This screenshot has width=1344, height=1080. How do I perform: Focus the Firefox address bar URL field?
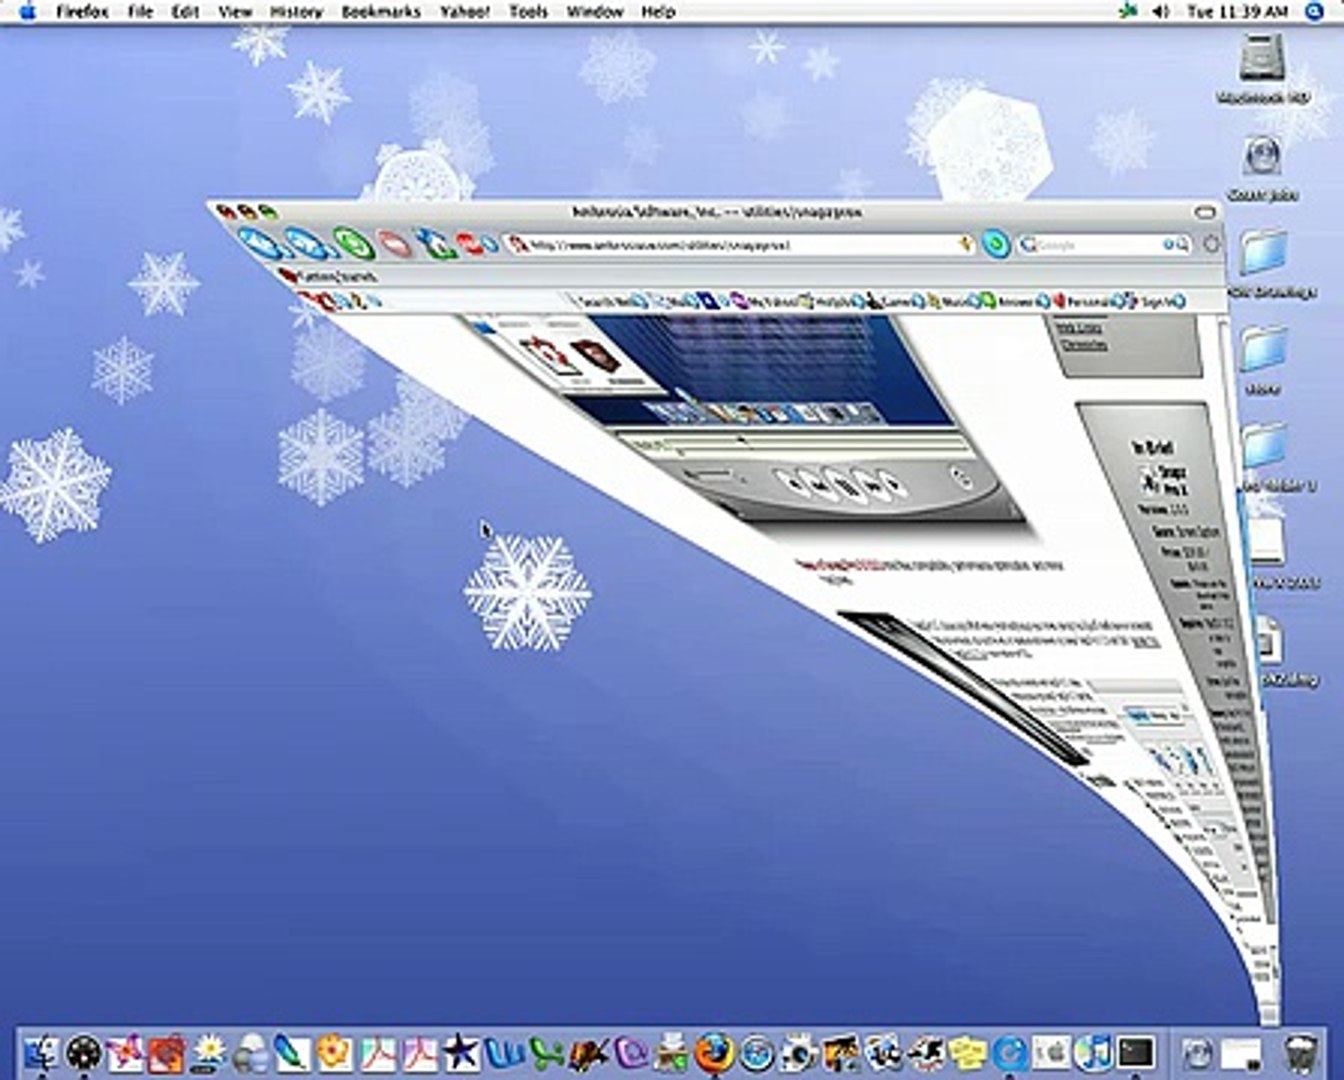tap(738, 244)
